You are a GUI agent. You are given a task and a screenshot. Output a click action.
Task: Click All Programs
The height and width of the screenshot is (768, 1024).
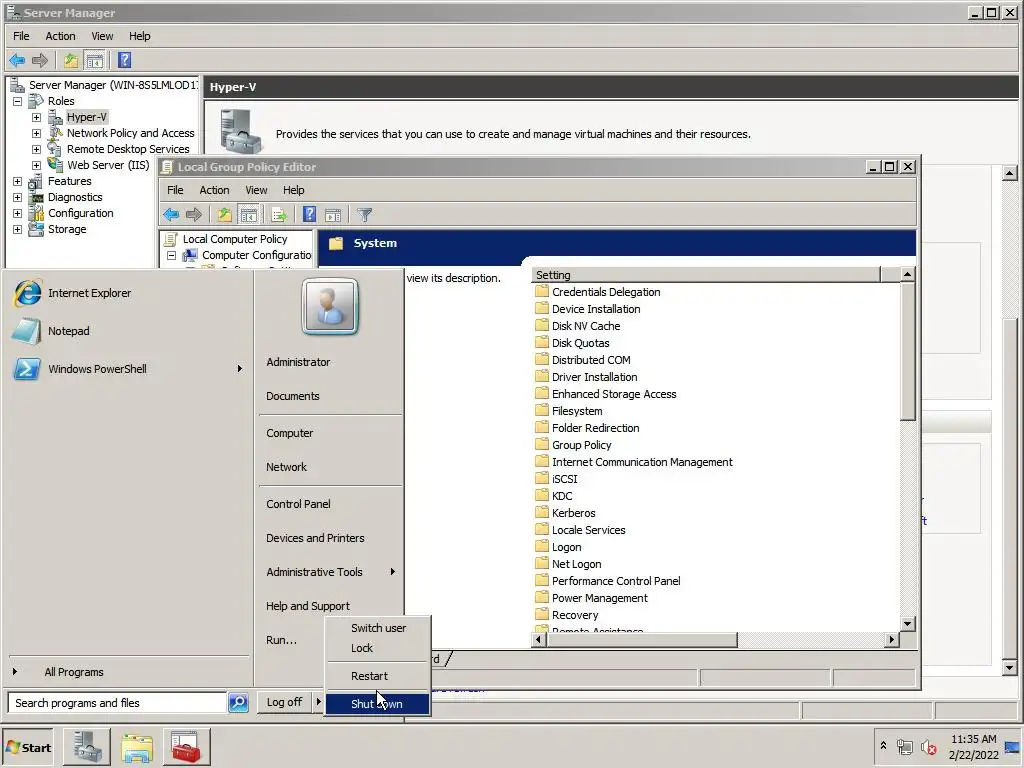(x=74, y=672)
